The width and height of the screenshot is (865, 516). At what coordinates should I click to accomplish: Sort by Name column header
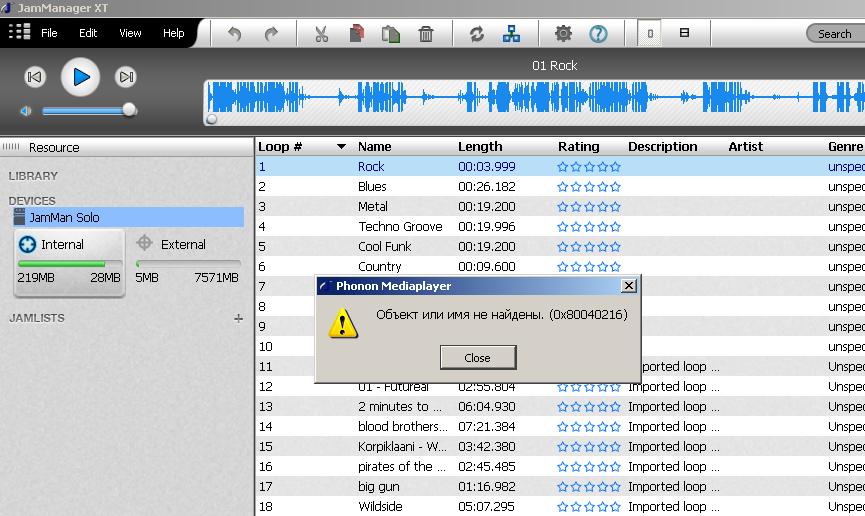[x=375, y=146]
